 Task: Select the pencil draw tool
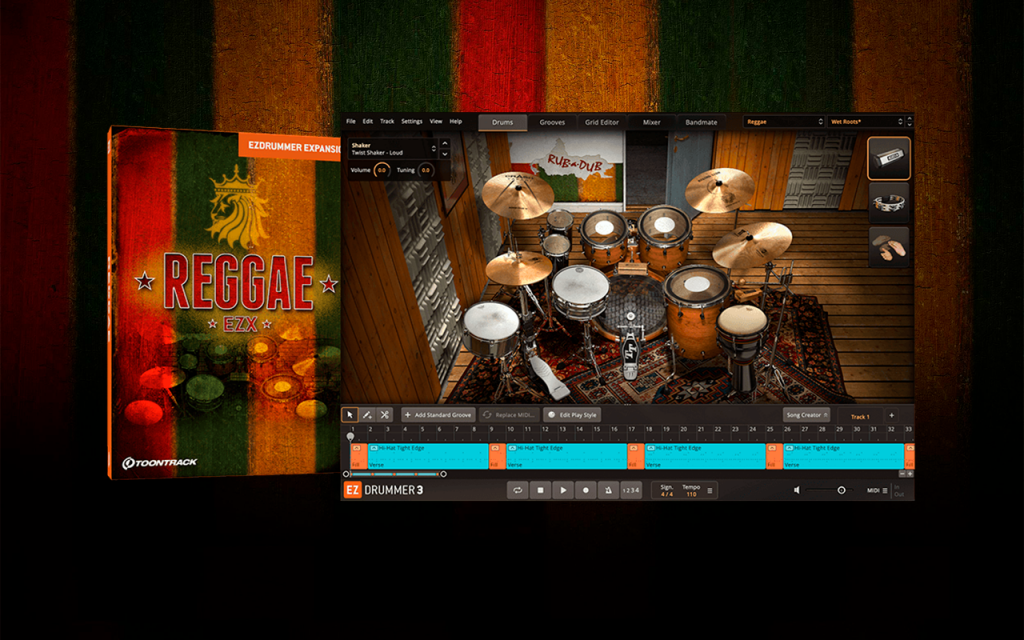[368, 415]
